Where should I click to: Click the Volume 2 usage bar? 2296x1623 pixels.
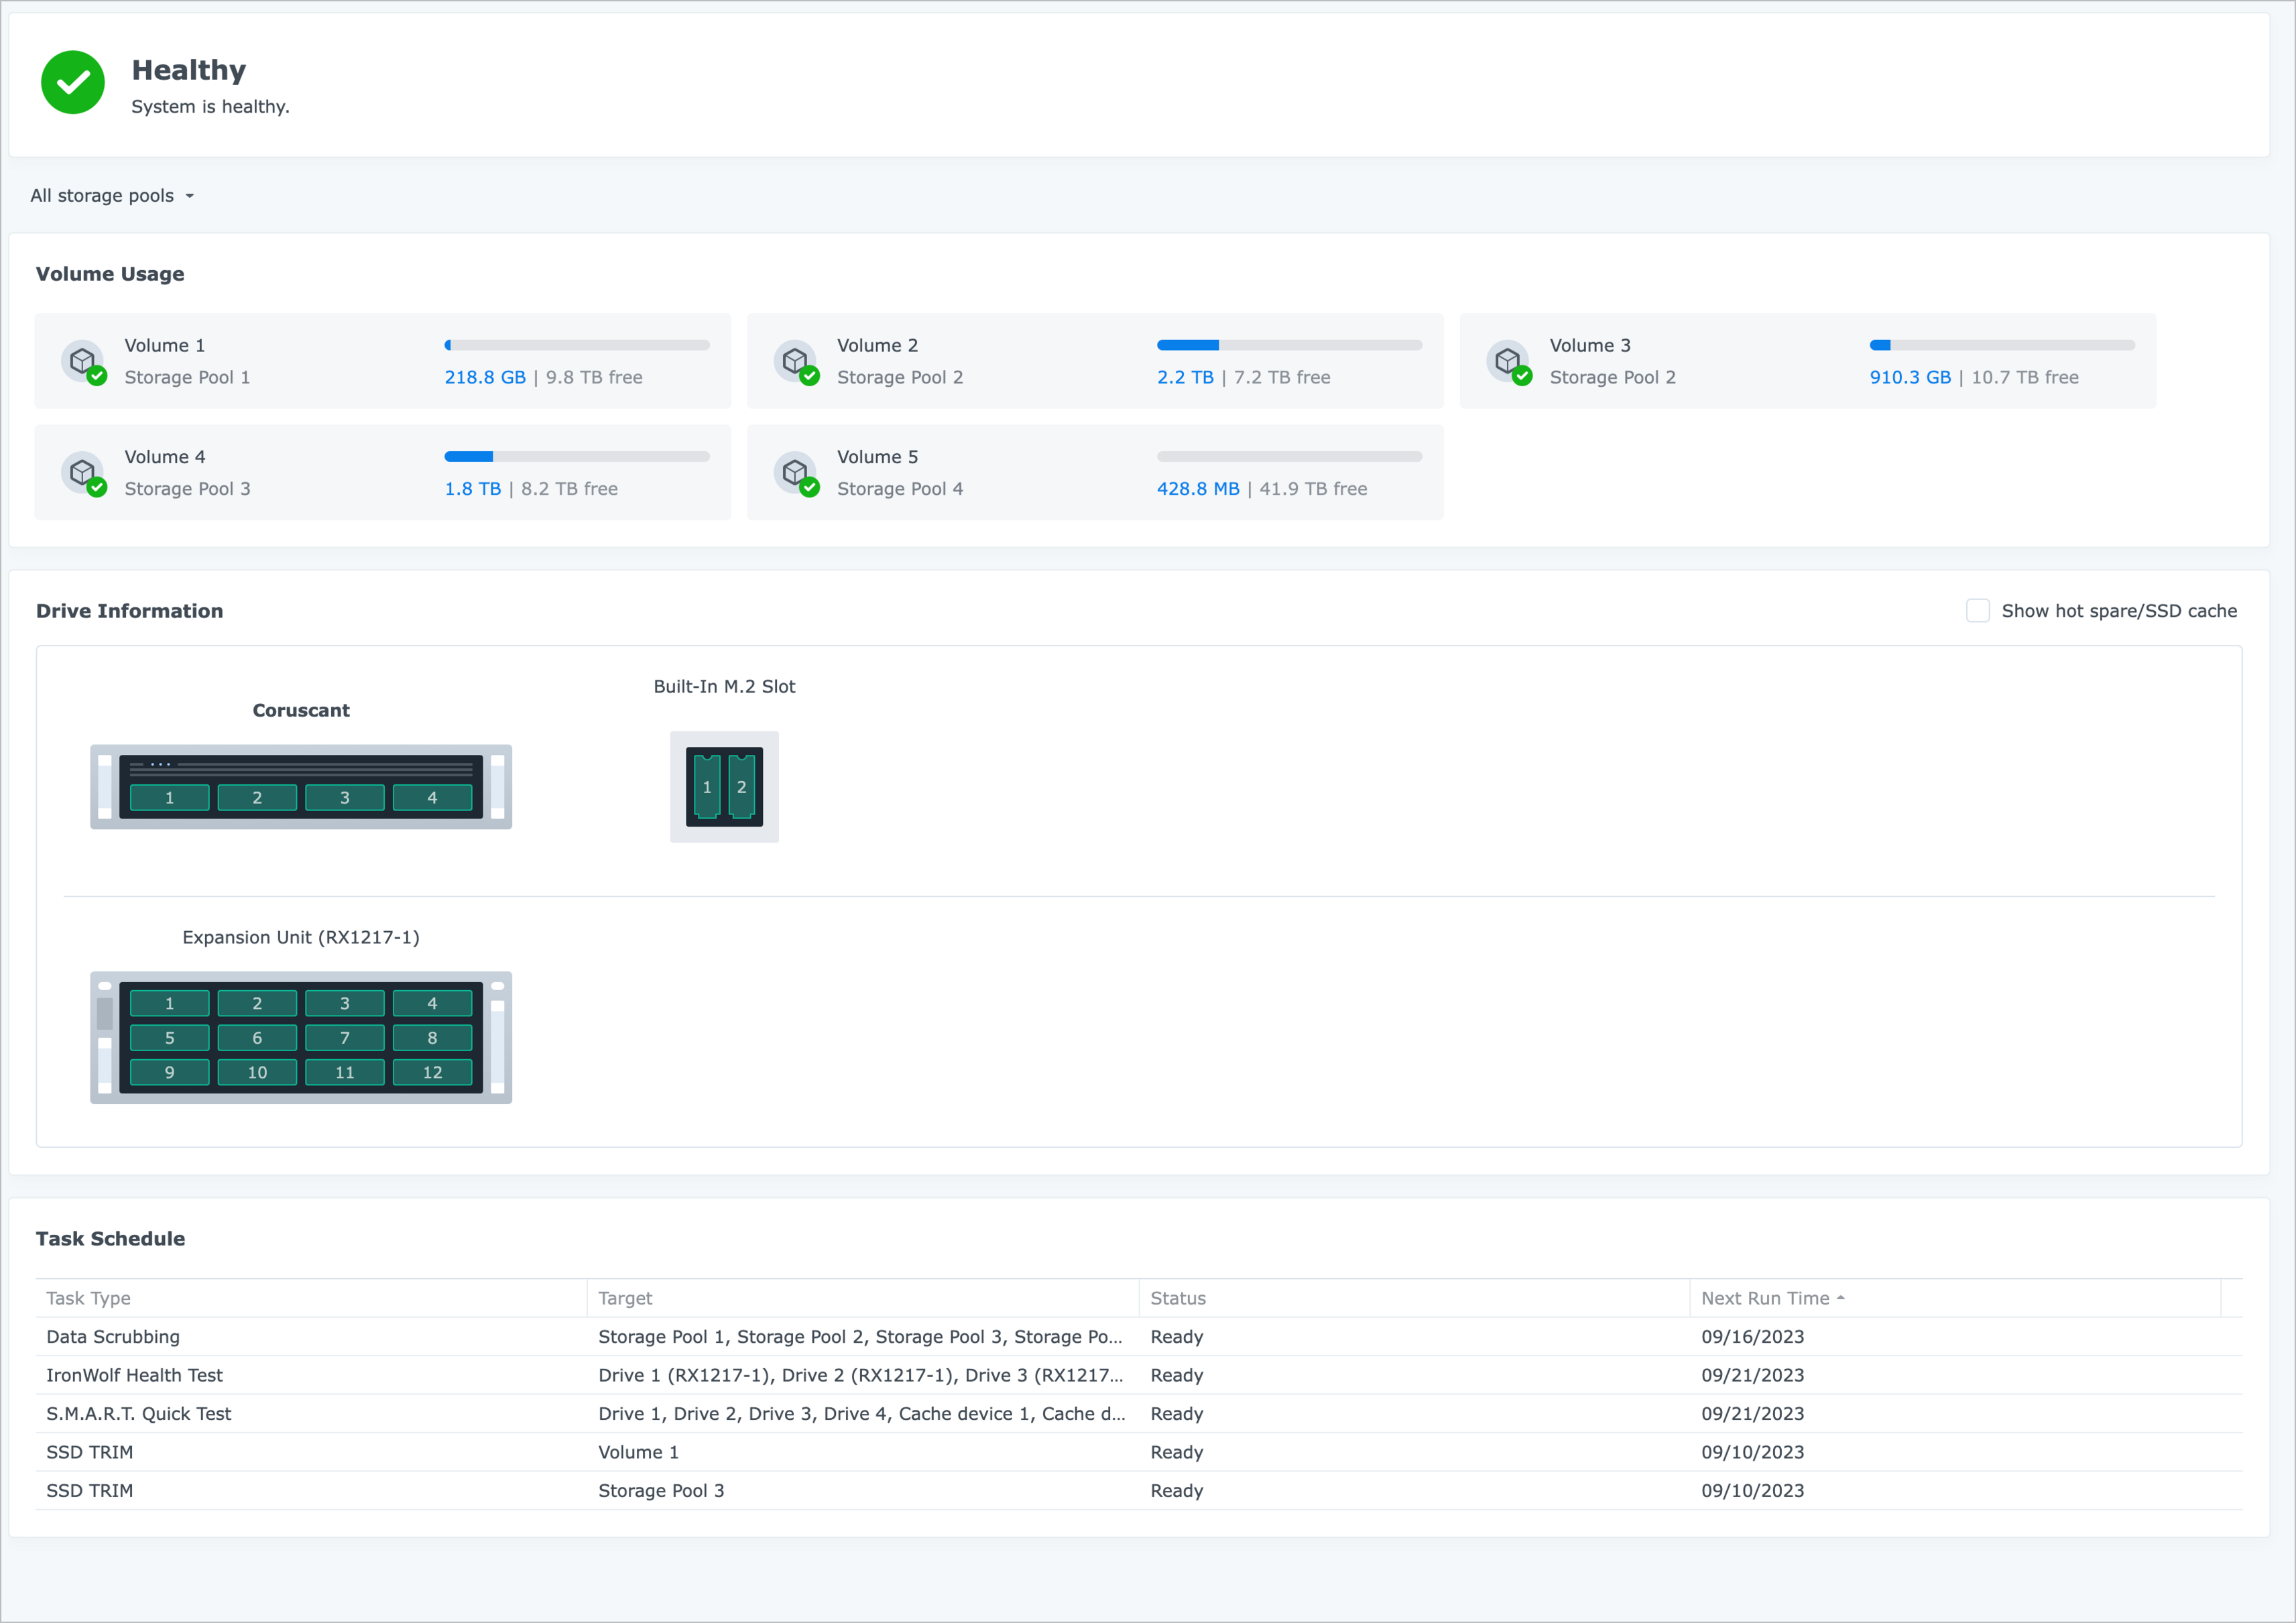pyautogui.click(x=1289, y=345)
